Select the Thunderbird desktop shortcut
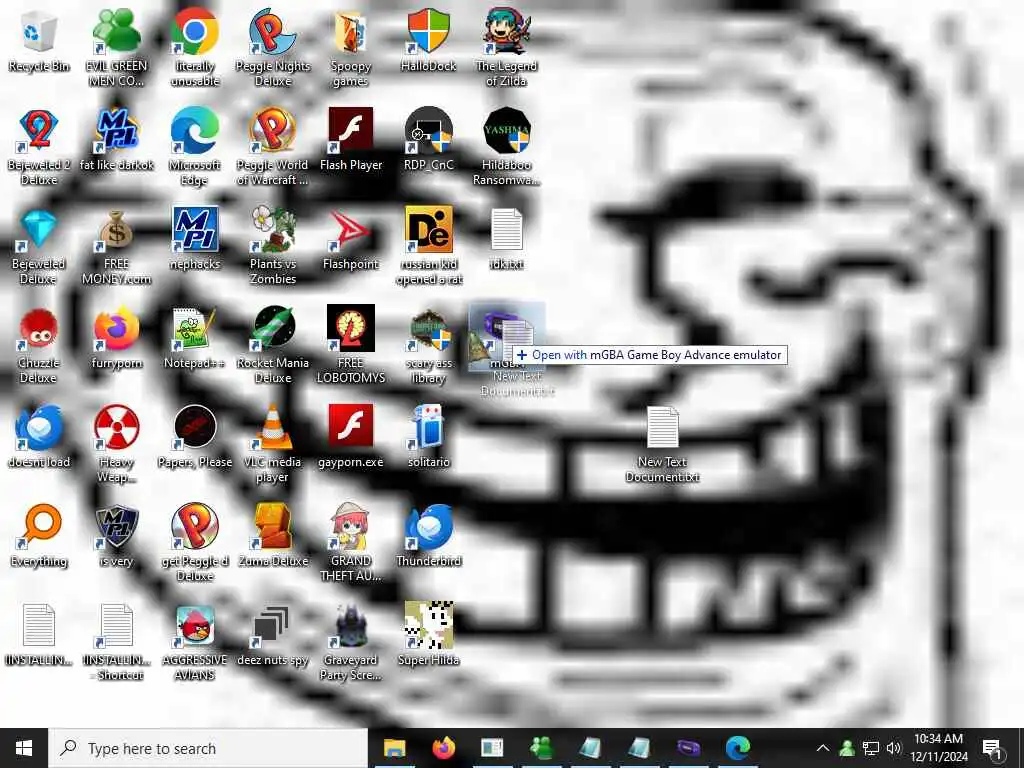 pos(428,526)
